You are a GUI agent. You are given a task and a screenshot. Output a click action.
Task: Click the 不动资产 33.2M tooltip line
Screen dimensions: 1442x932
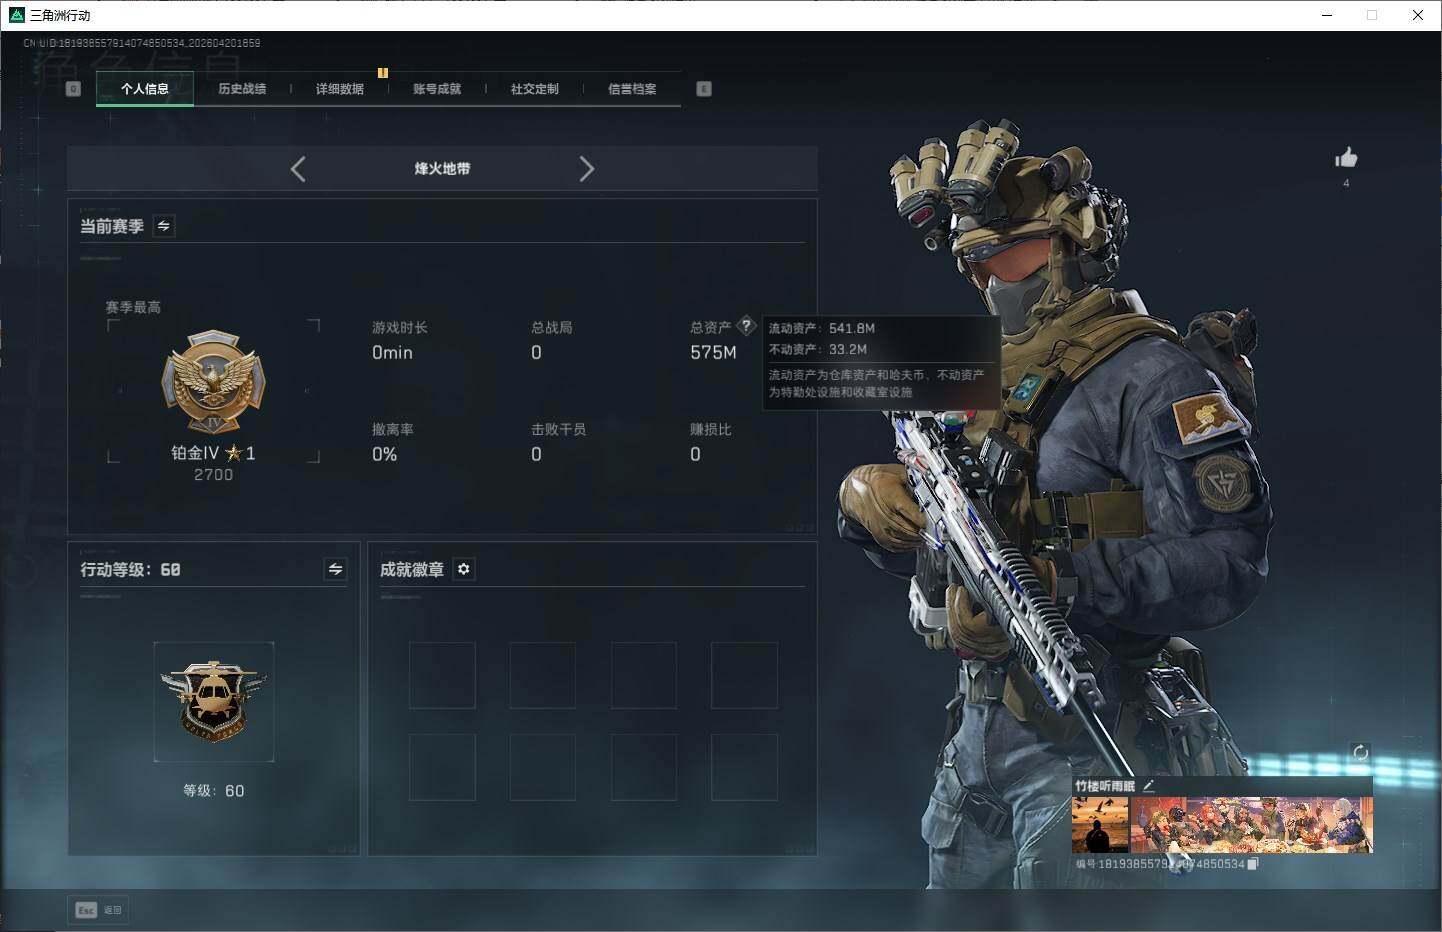818,349
